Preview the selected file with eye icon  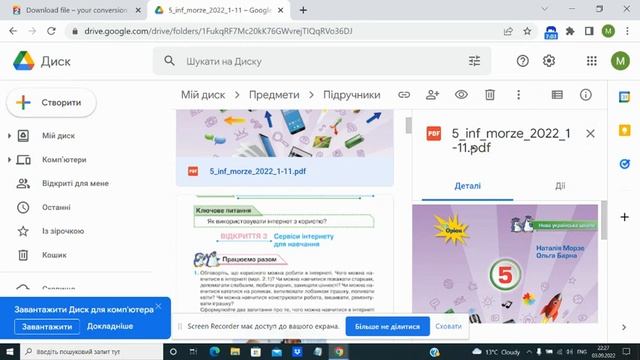[x=461, y=95]
